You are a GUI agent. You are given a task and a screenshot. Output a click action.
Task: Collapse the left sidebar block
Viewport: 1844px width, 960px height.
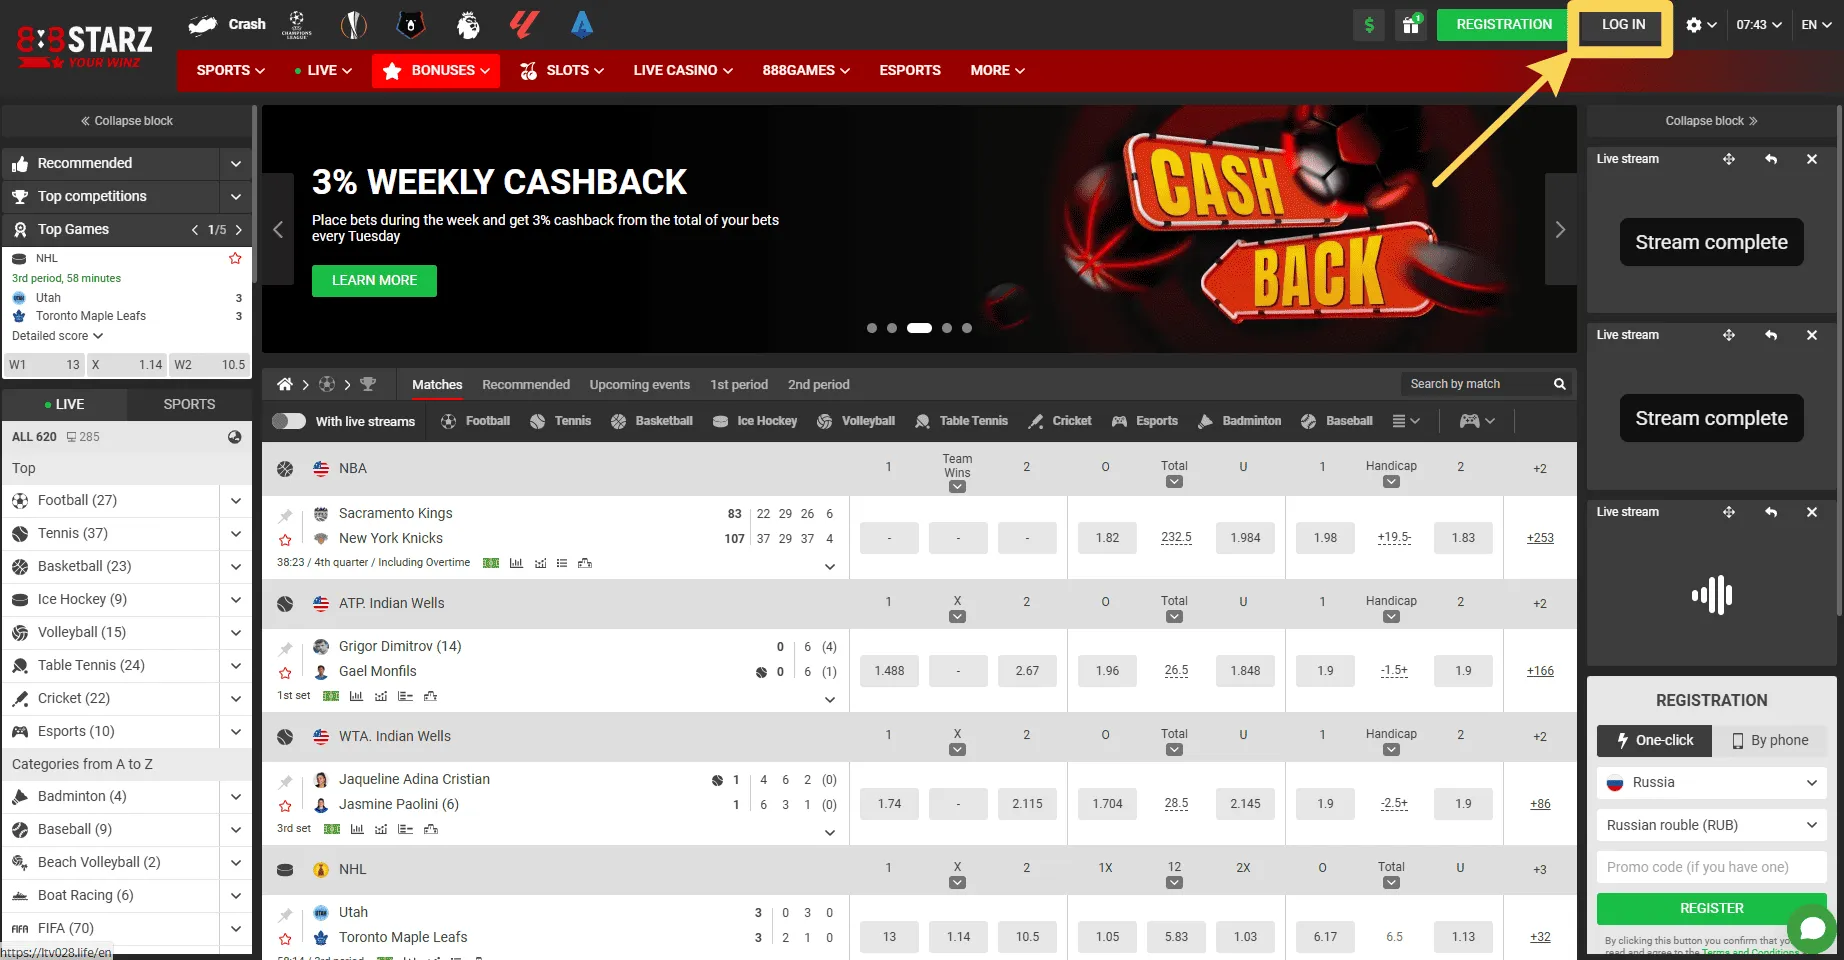127,121
